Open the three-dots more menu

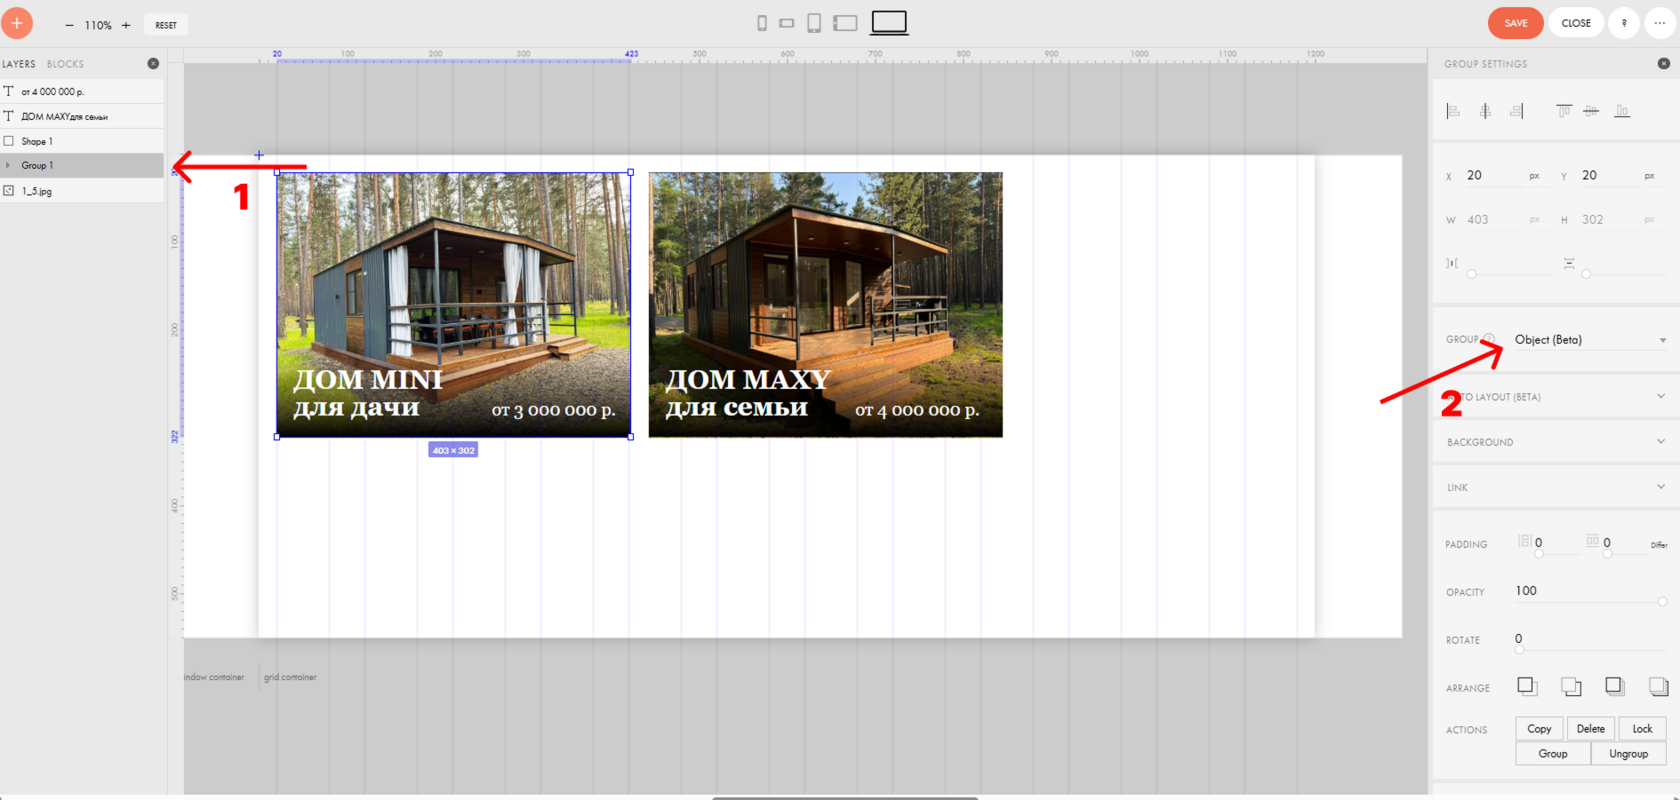pos(1660,23)
